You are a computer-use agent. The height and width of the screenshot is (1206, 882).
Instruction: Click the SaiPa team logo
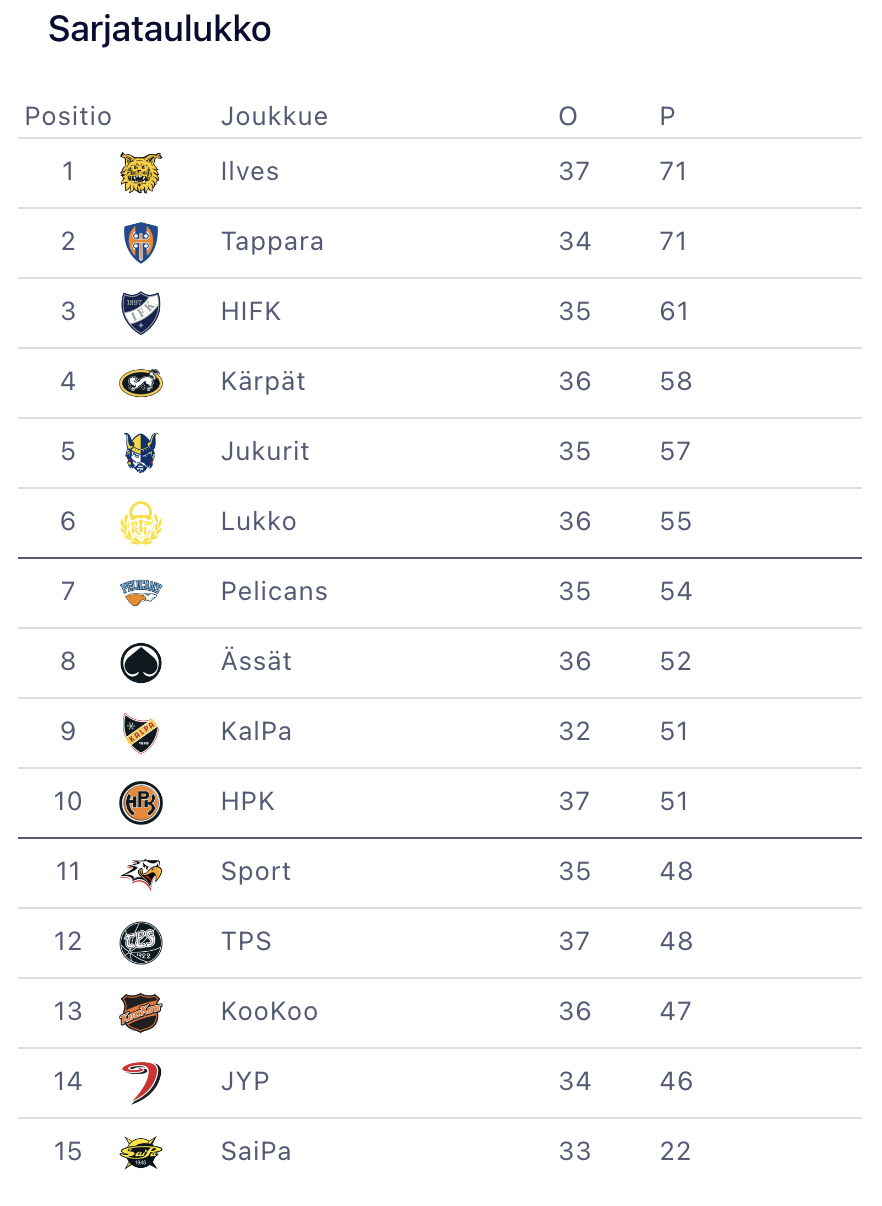[x=140, y=1152]
